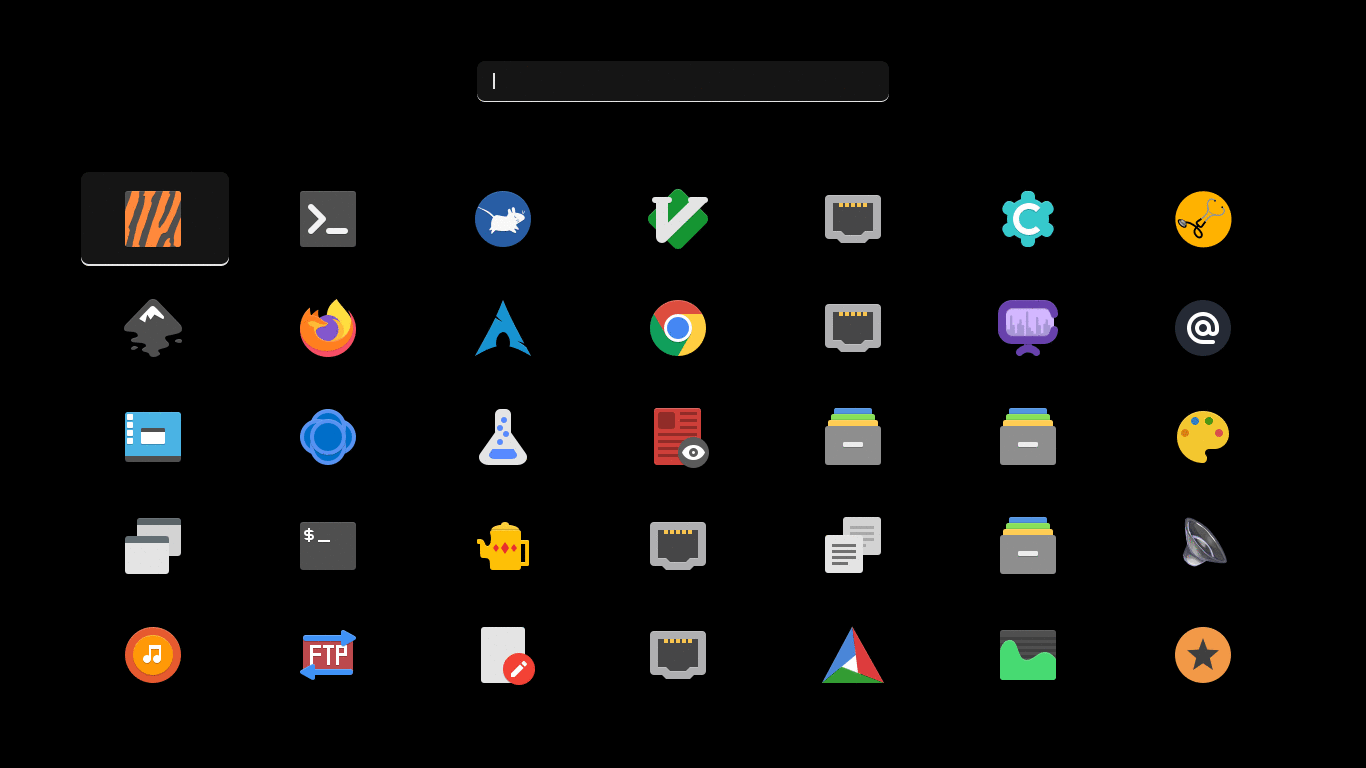The image size is (1366, 768).
Task: Click the blue Arch Linux logo
Action: tap(503, 328)
